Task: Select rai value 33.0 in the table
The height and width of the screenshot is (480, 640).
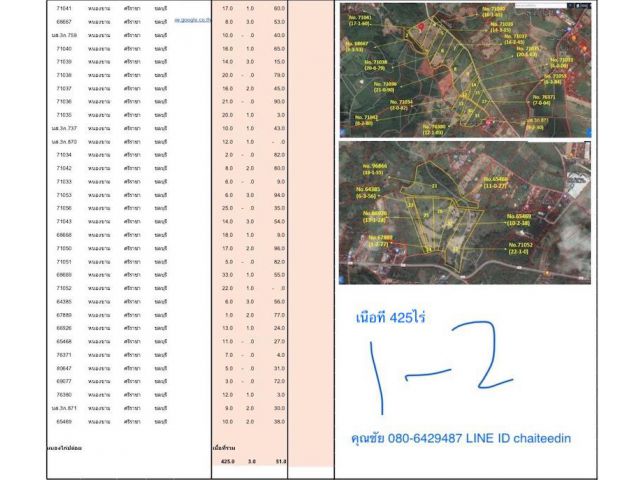Action: pos(228,275)
